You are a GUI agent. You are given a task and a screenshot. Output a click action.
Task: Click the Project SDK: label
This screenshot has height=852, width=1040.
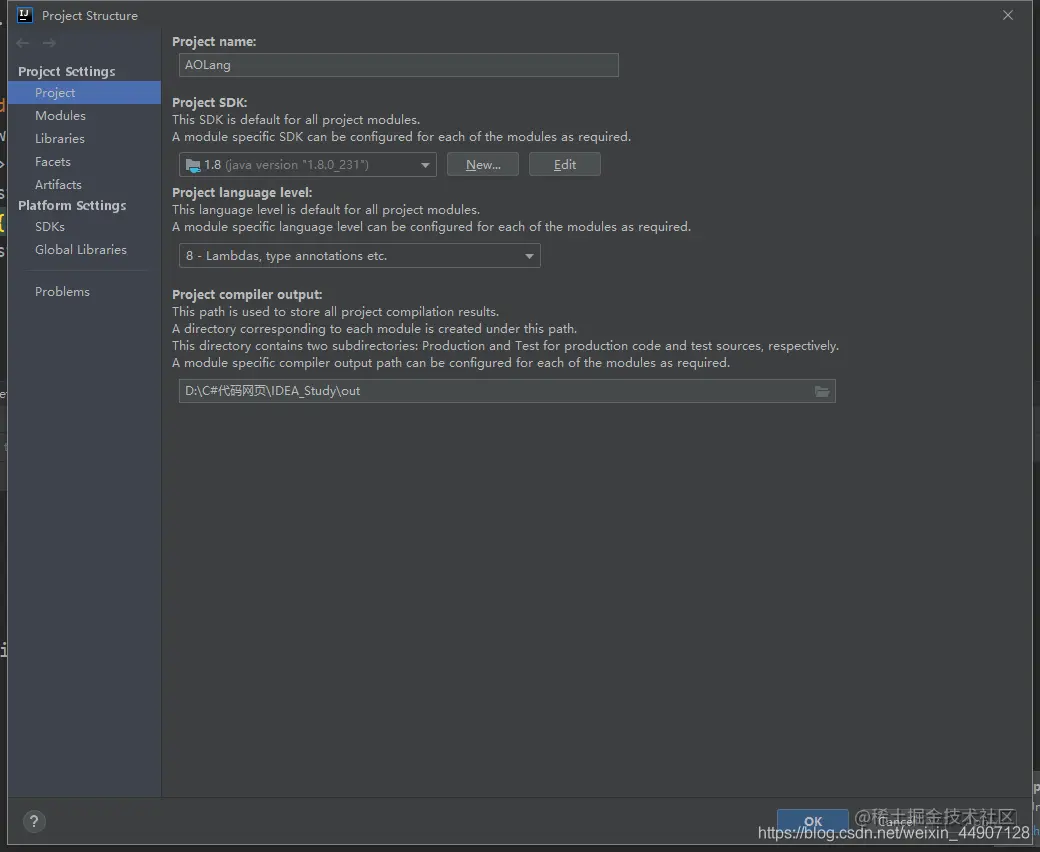tap(210, 103)
